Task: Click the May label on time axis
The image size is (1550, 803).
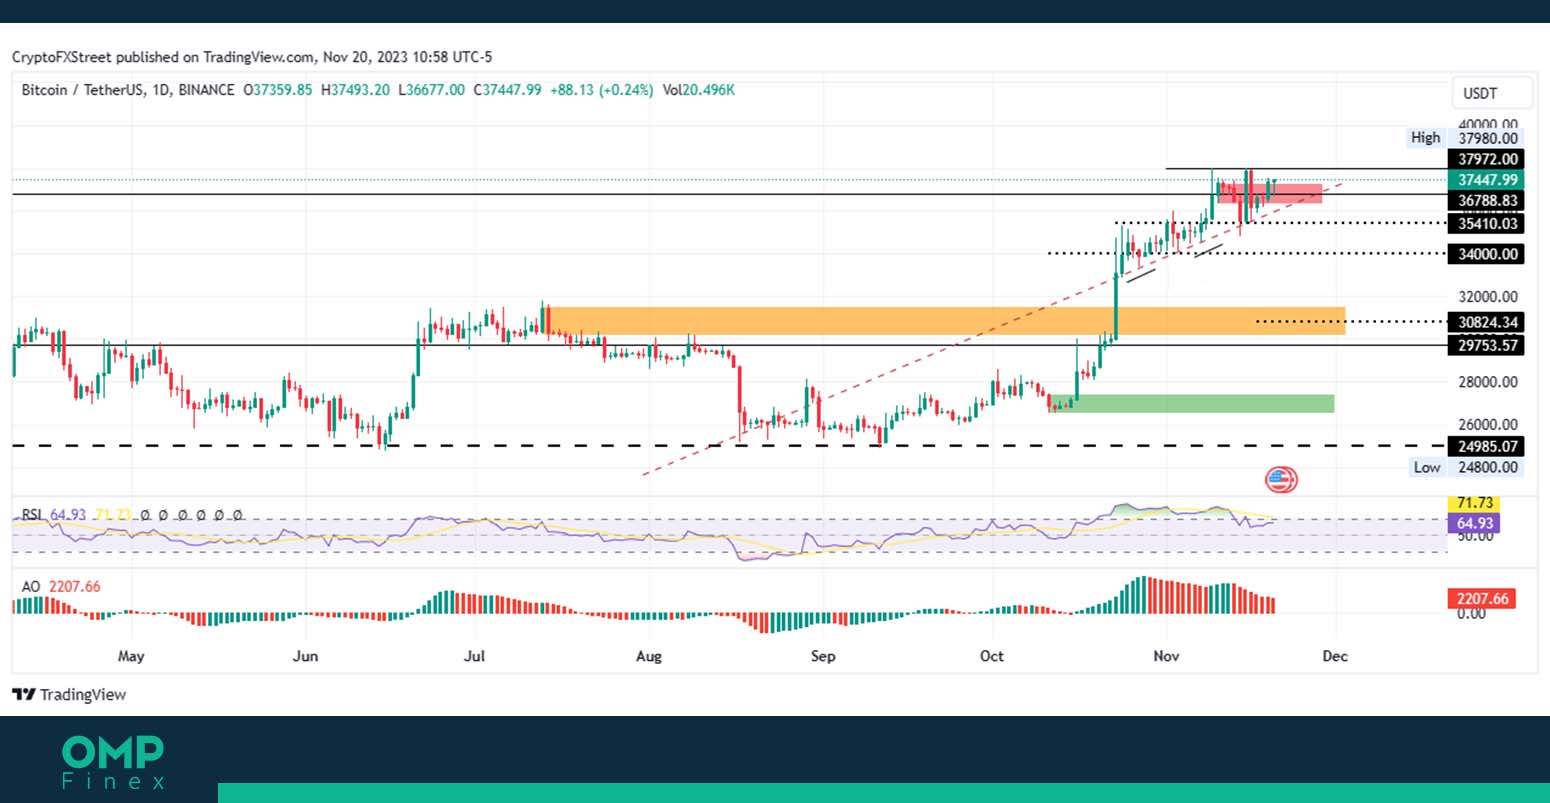Action: coord(131,656)
